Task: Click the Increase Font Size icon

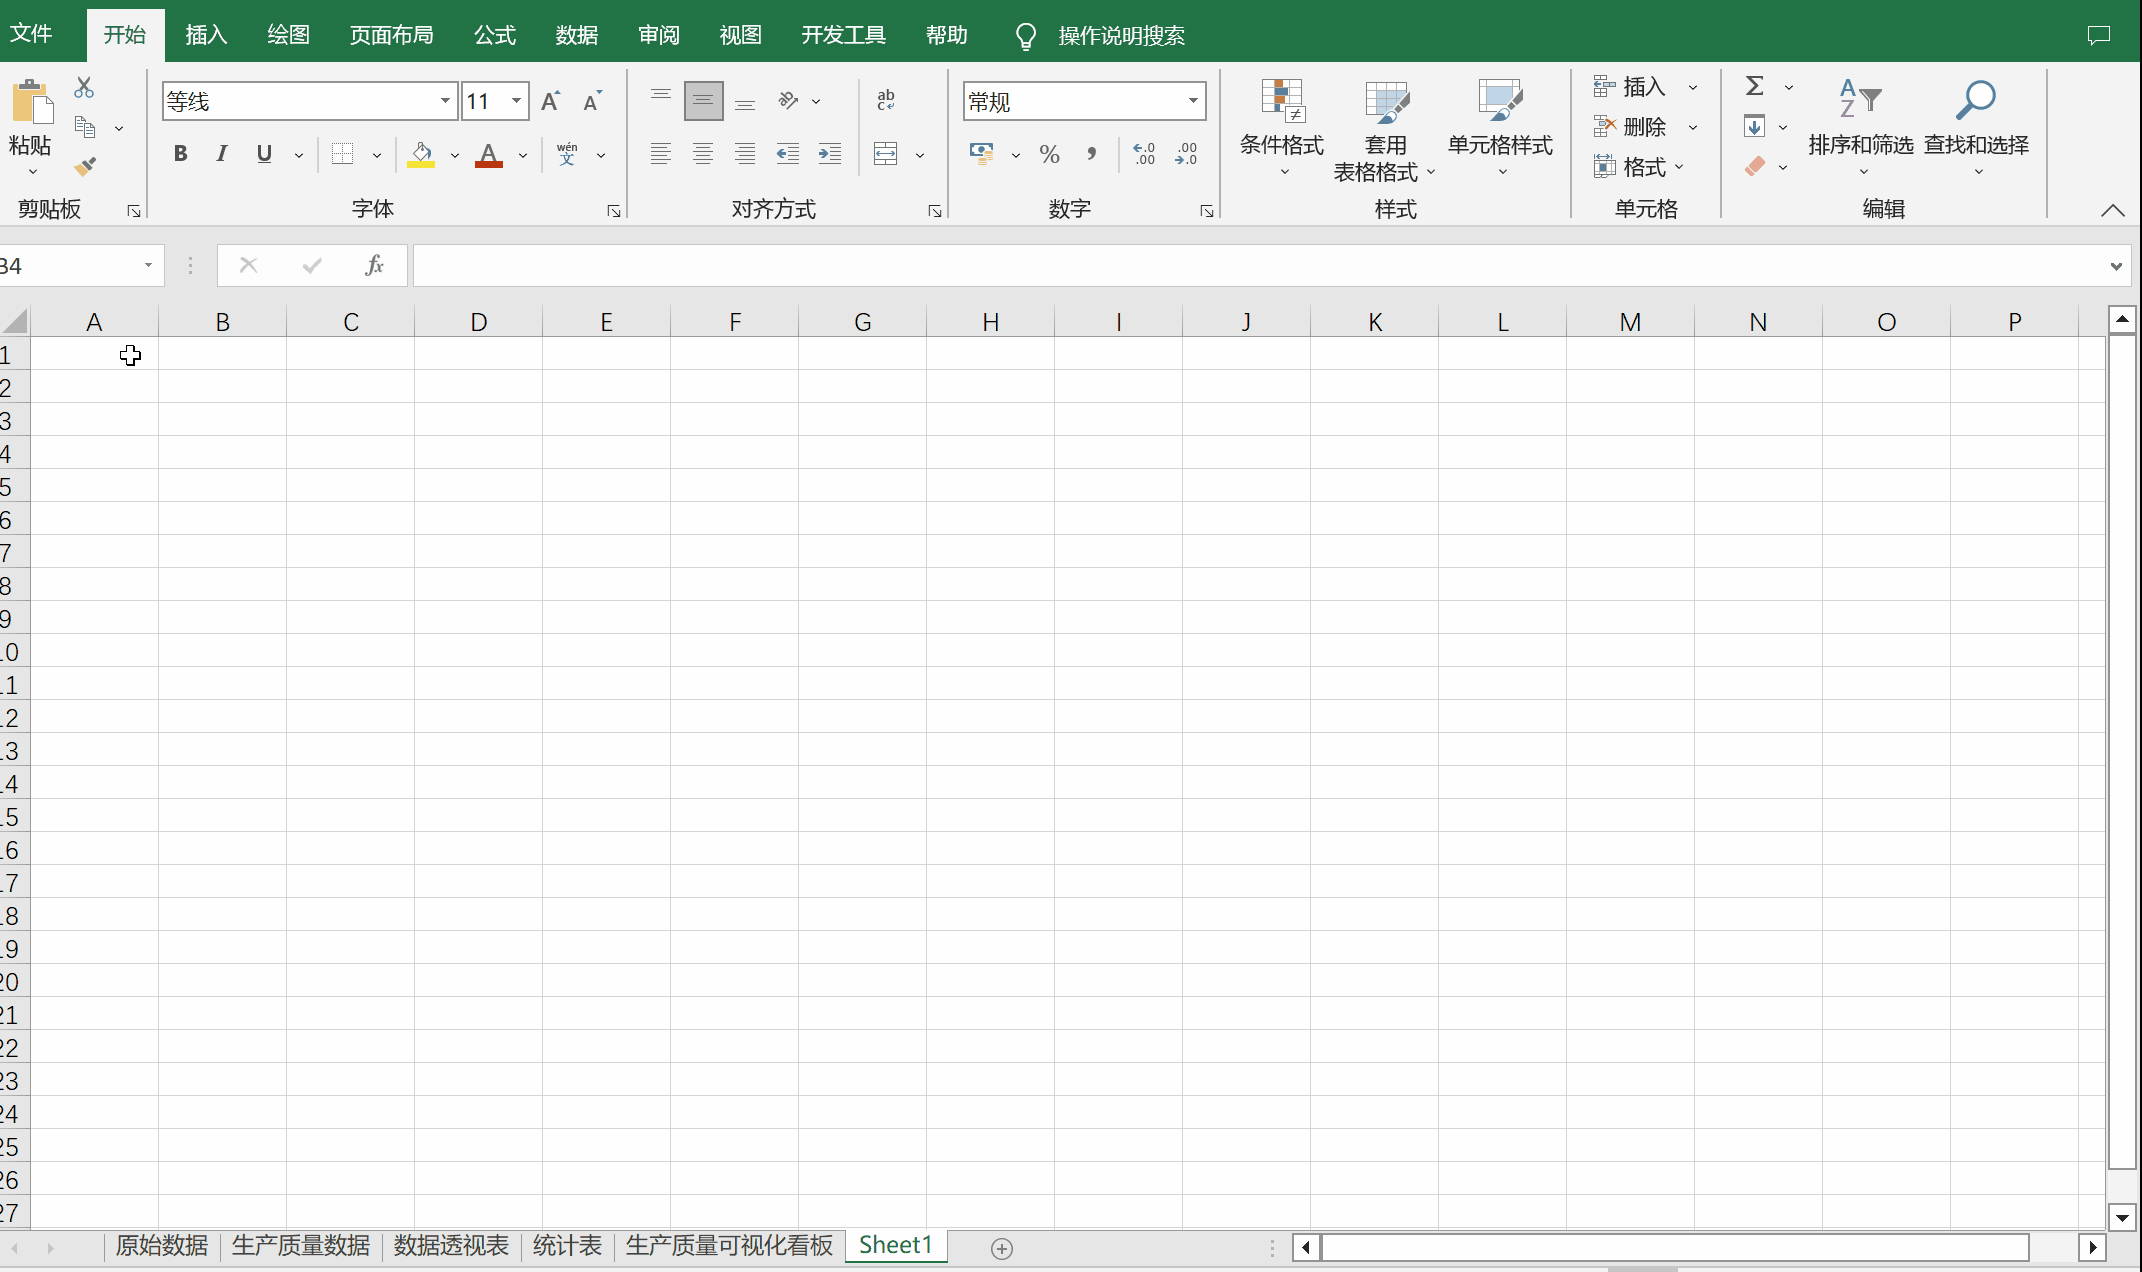Action: point(550,101)
